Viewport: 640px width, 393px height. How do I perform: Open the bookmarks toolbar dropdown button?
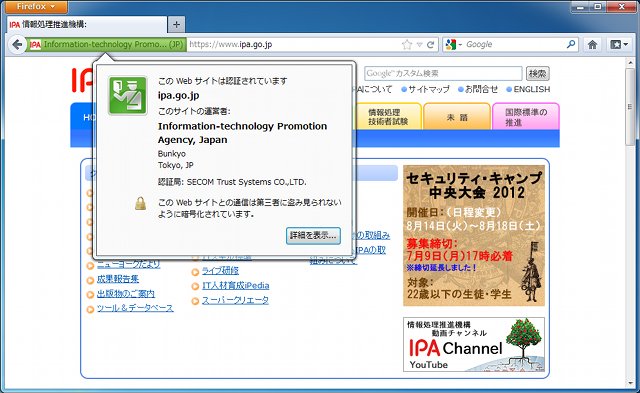pos(619,44)
